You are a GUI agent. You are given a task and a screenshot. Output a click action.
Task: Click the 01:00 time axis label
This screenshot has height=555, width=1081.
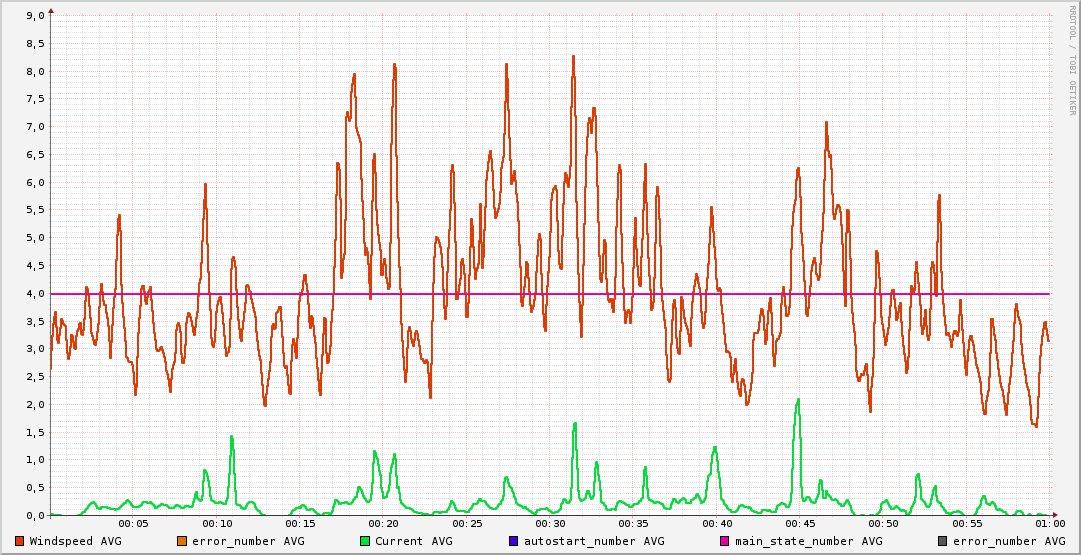(x=1049, y=523)
